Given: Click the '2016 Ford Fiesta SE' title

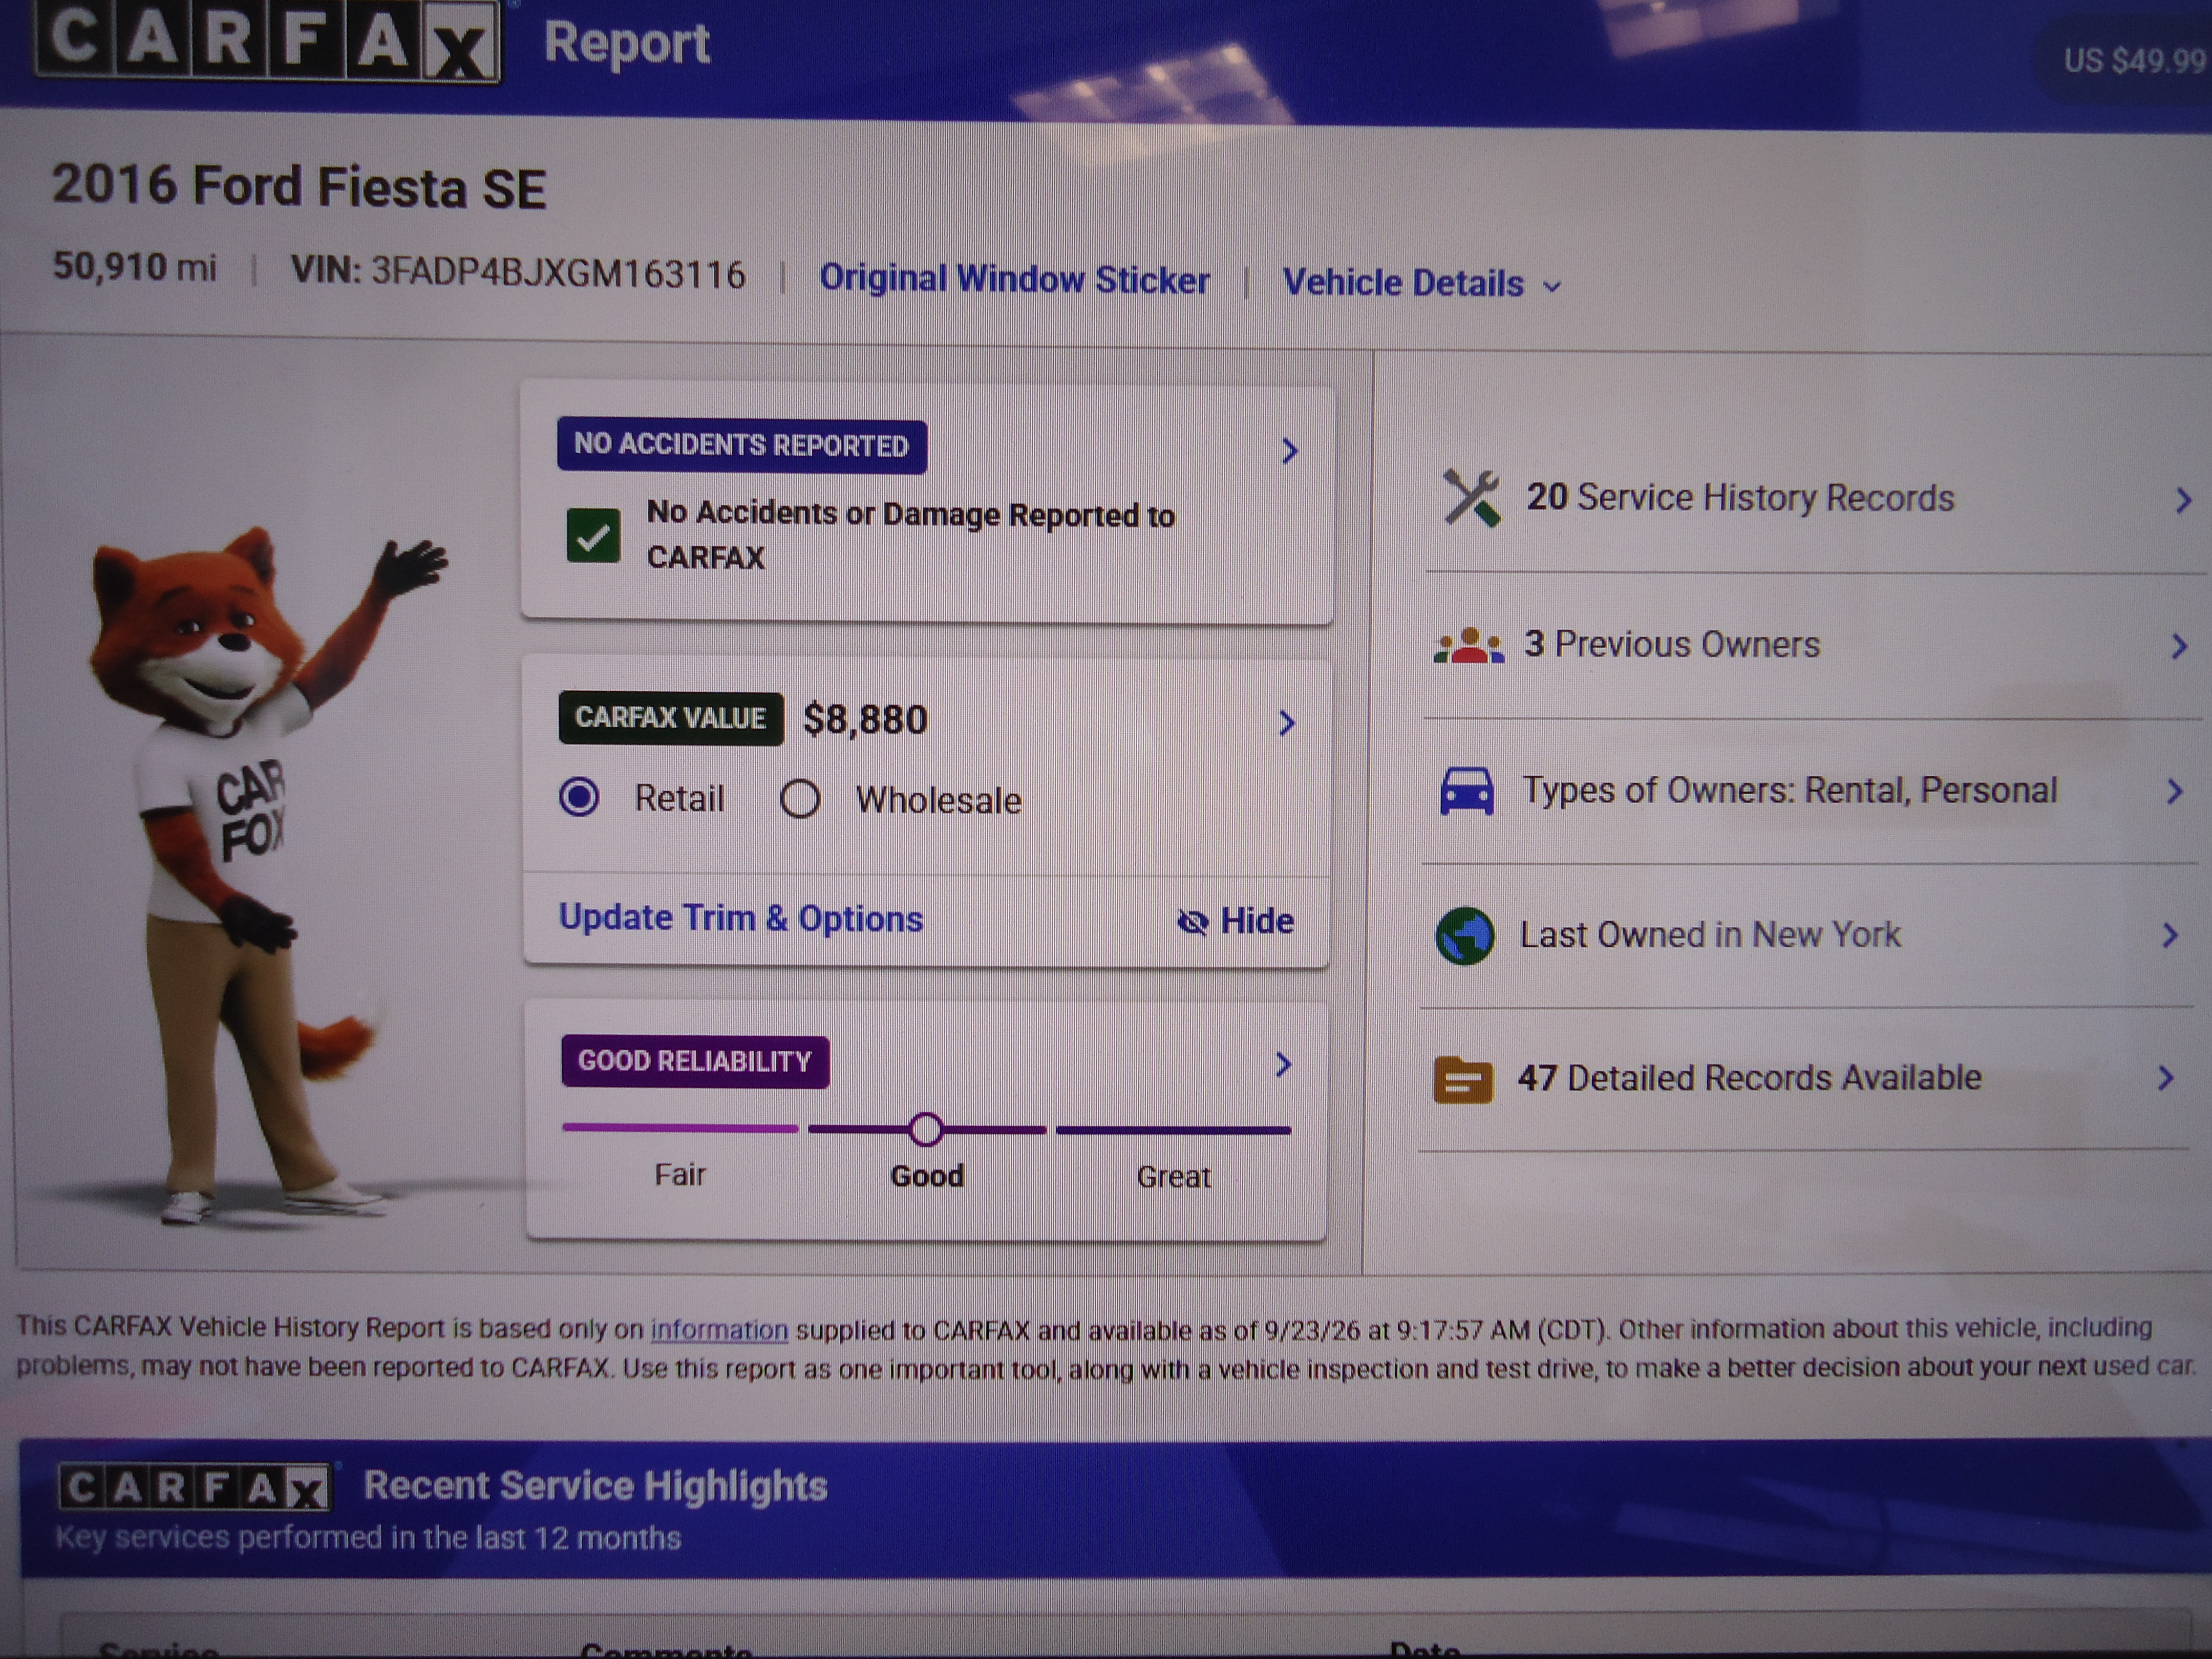Looking at the screenshot, I should point(299,187).
